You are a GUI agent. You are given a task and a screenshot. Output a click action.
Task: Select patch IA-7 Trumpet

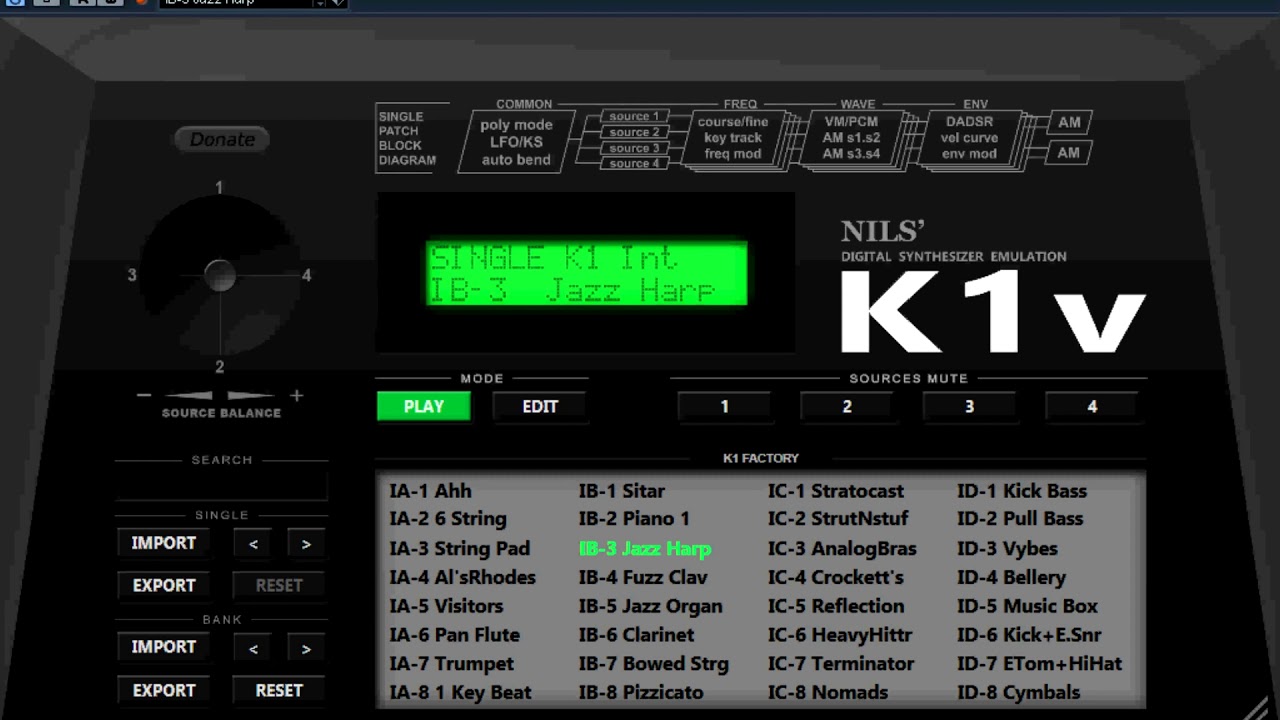451,664
